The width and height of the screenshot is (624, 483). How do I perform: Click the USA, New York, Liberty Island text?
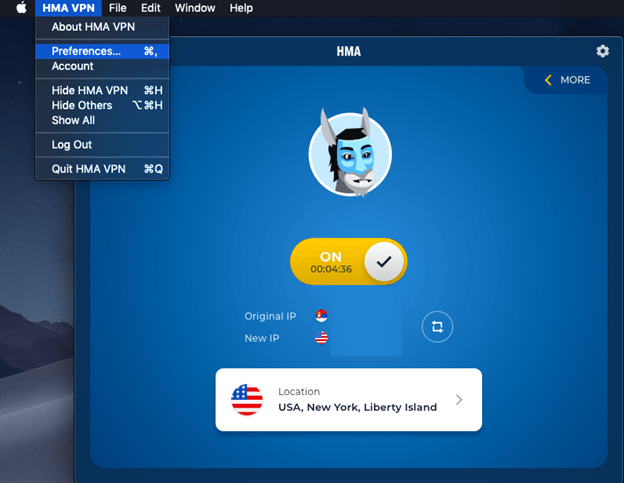click(x=357, y=407)
